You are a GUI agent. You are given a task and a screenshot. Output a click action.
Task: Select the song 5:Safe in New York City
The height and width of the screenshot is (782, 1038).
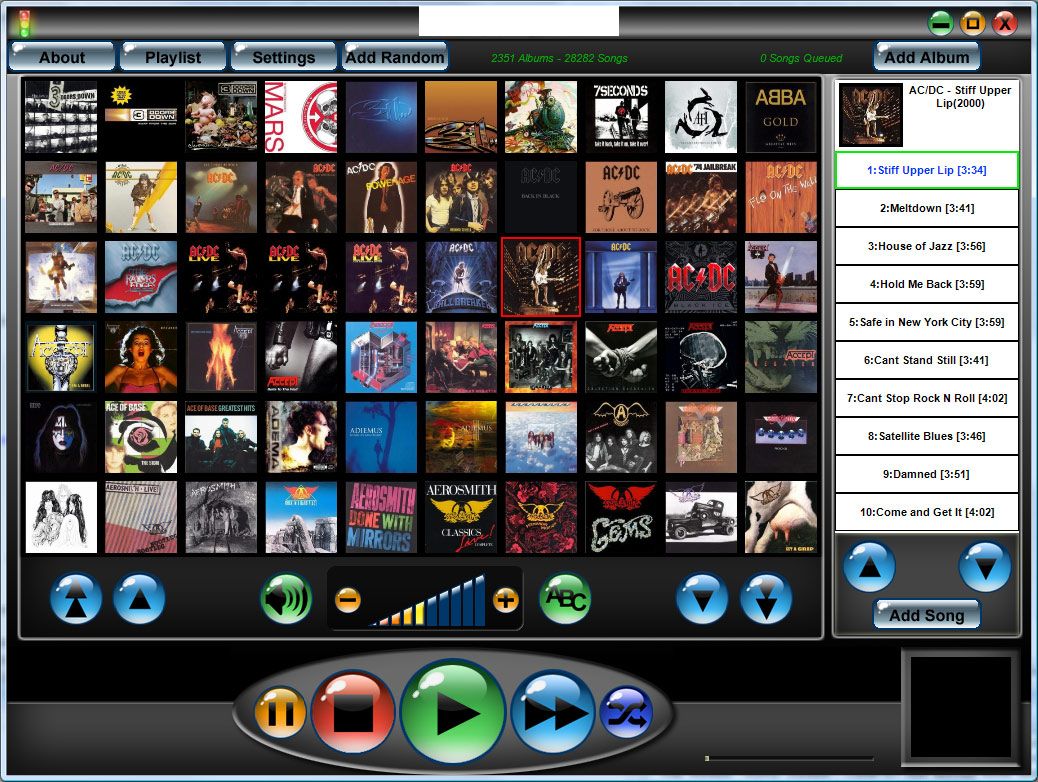[926, 322]
